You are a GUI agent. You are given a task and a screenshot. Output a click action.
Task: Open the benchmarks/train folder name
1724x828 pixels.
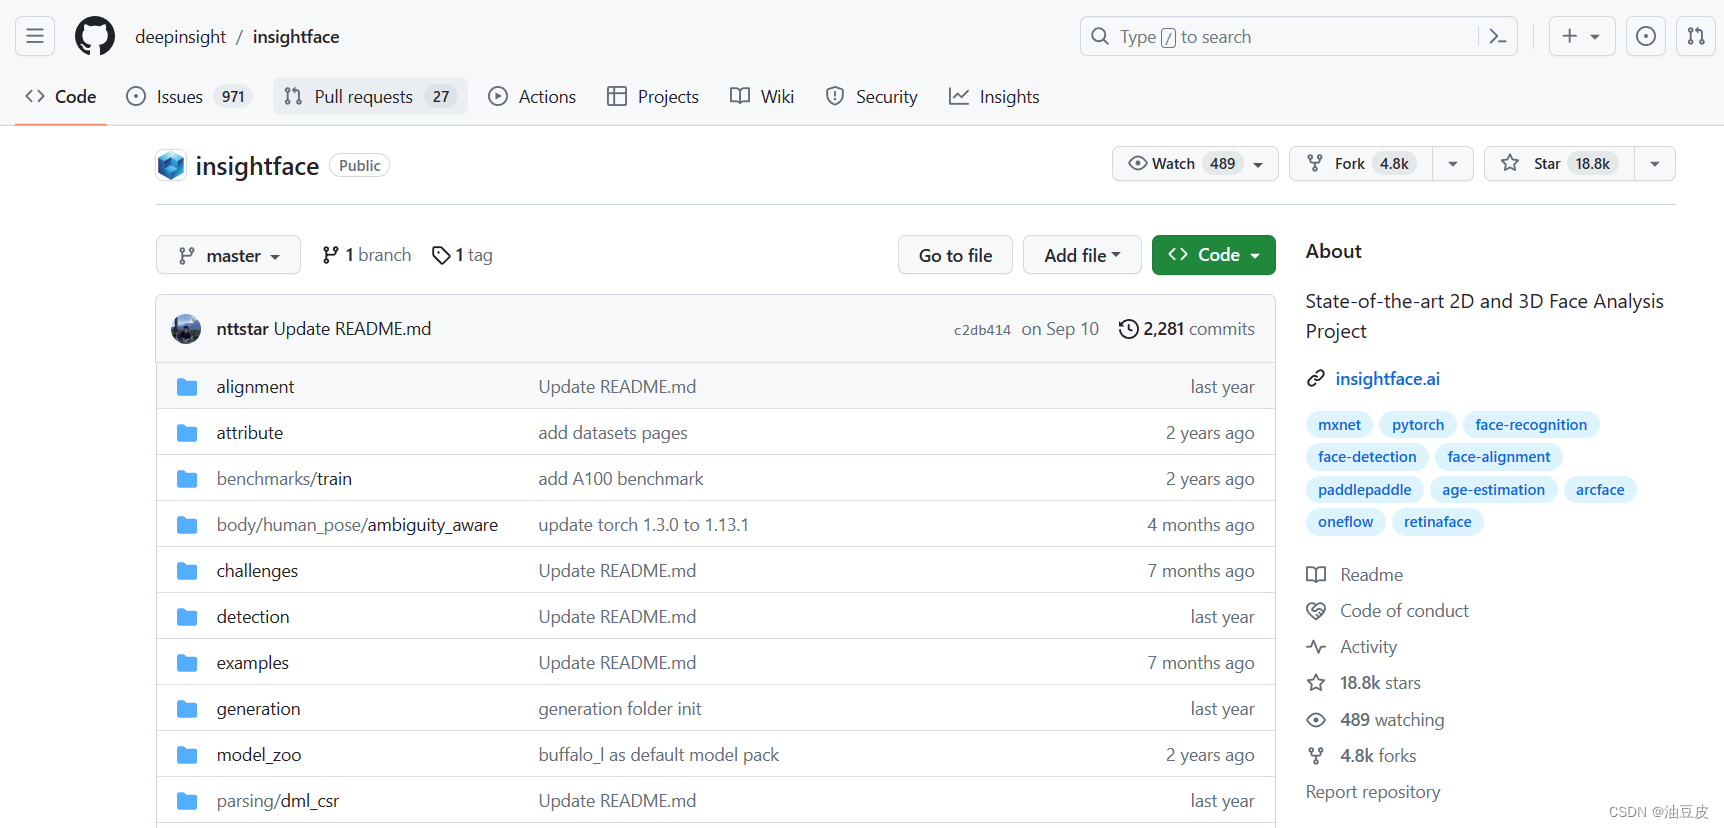[284, 479]
